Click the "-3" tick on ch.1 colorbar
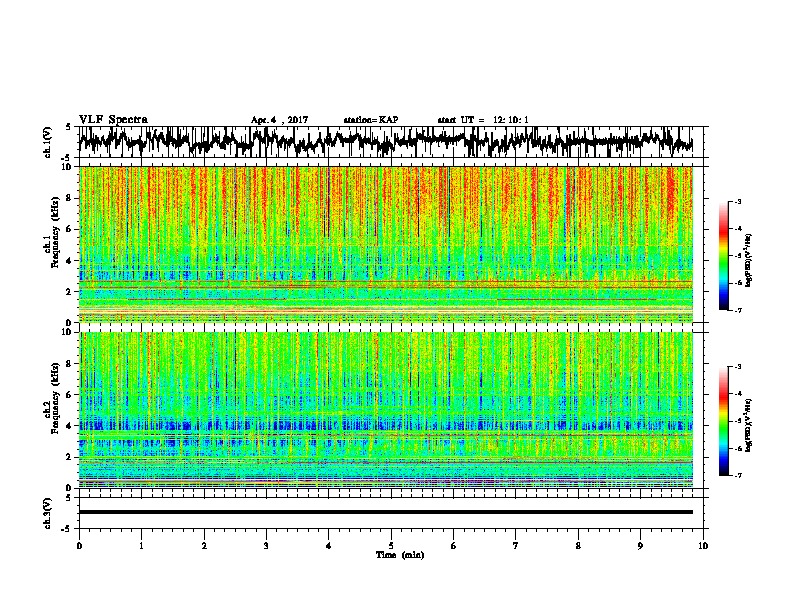Screen dimensions: 792x612 pos(737,202)
